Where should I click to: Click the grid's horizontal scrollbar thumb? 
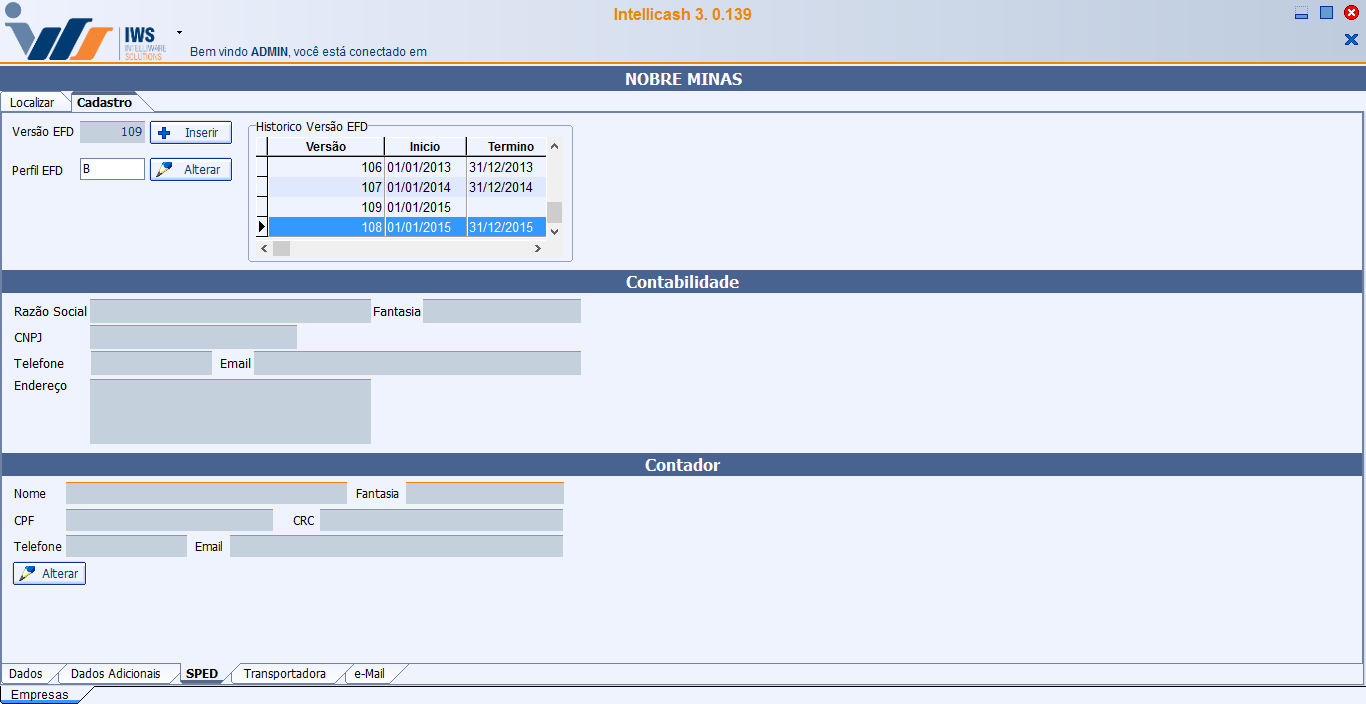point(281,248)
